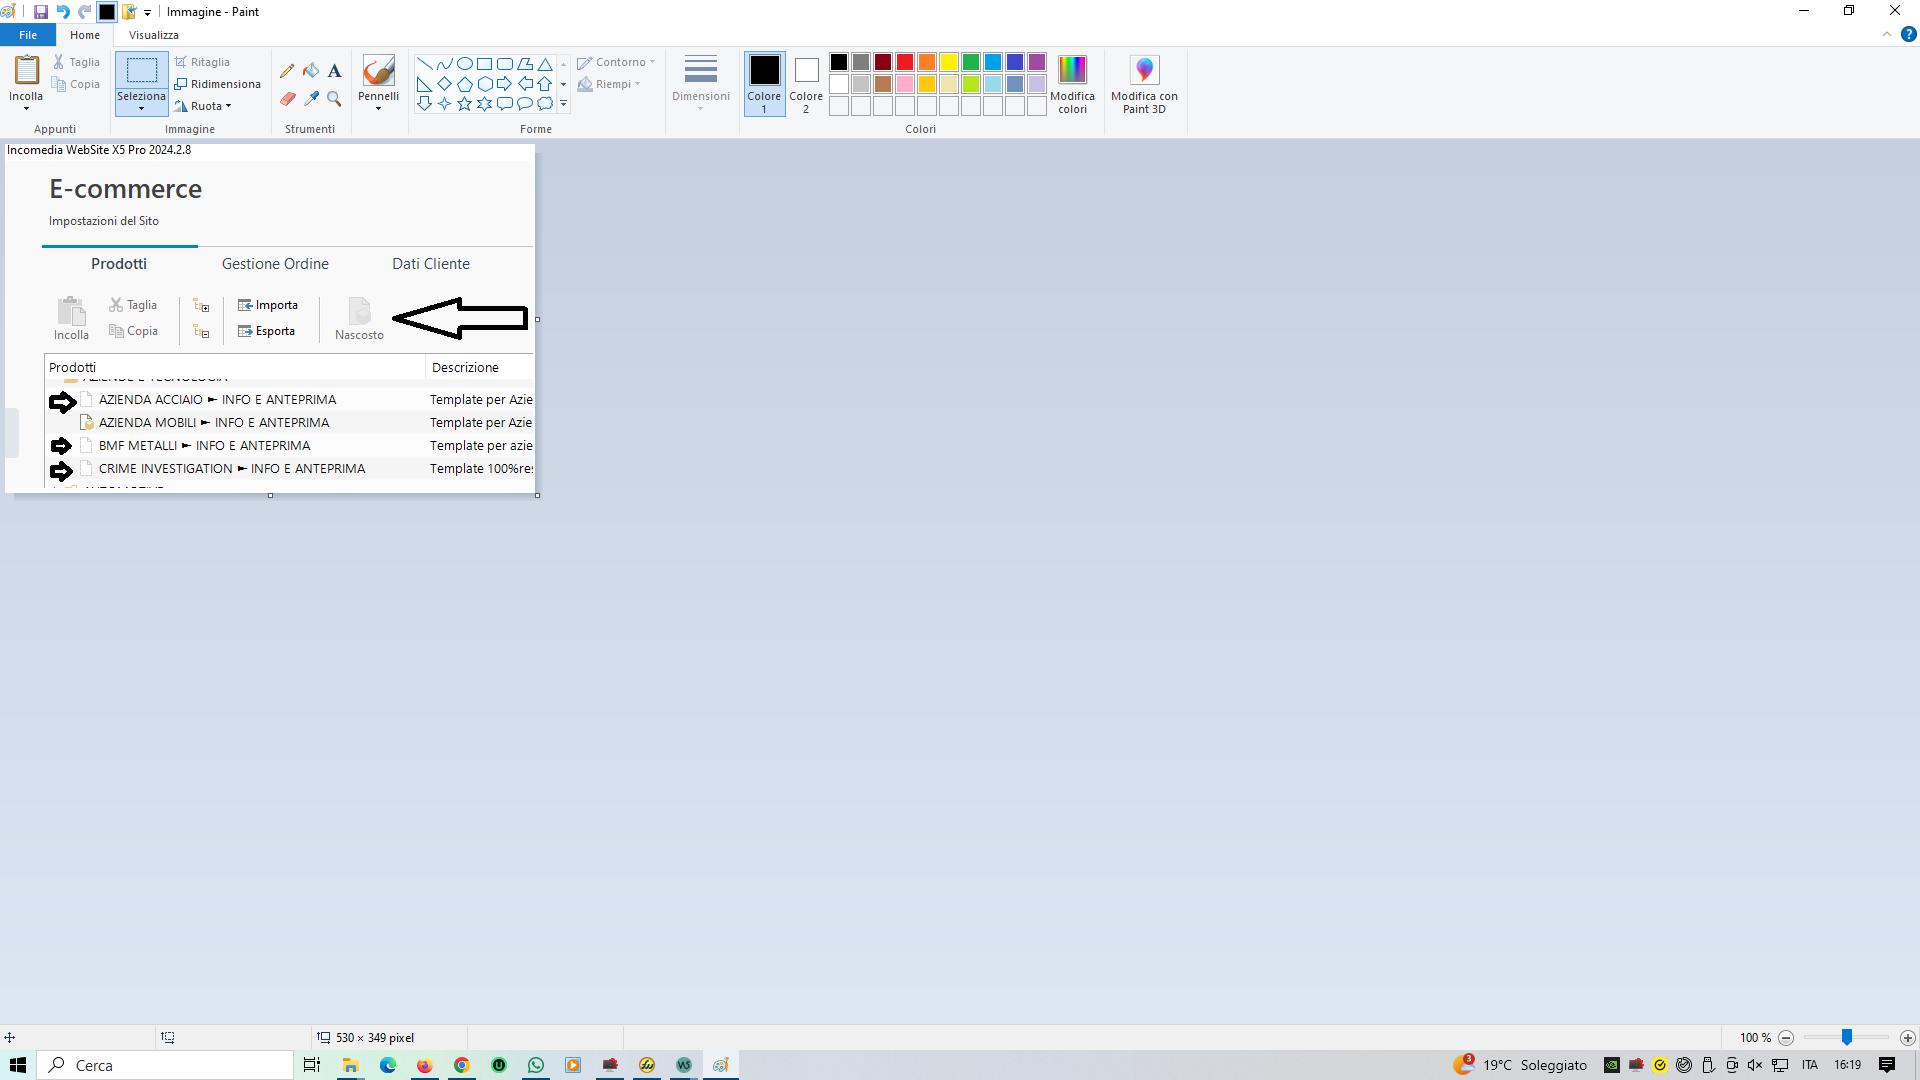This screenshot has height=1080, width=1920.
Task: Open the File menu
Action: 28,35
